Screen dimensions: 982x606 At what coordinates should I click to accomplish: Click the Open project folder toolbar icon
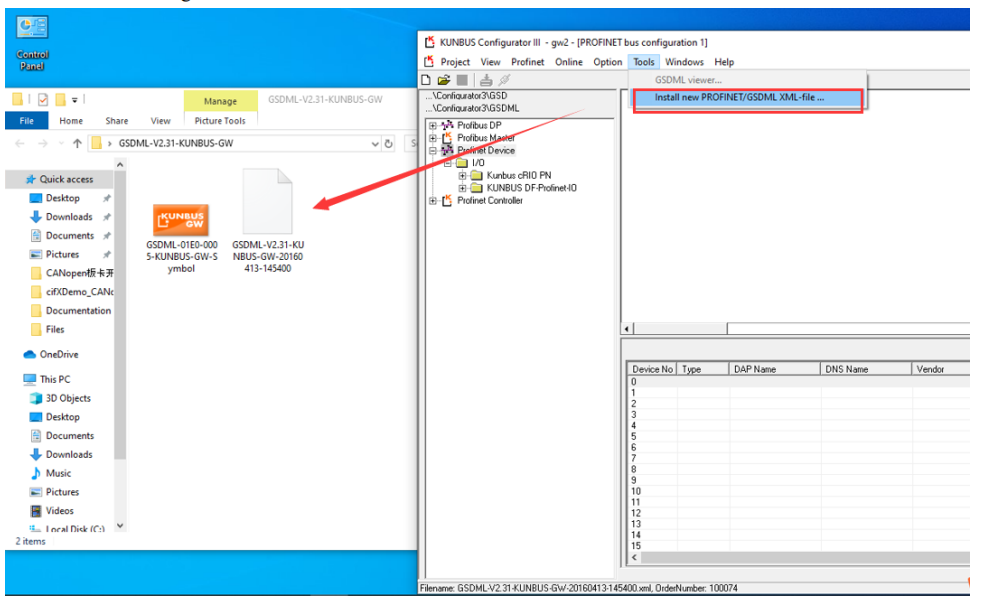[444, 80]
